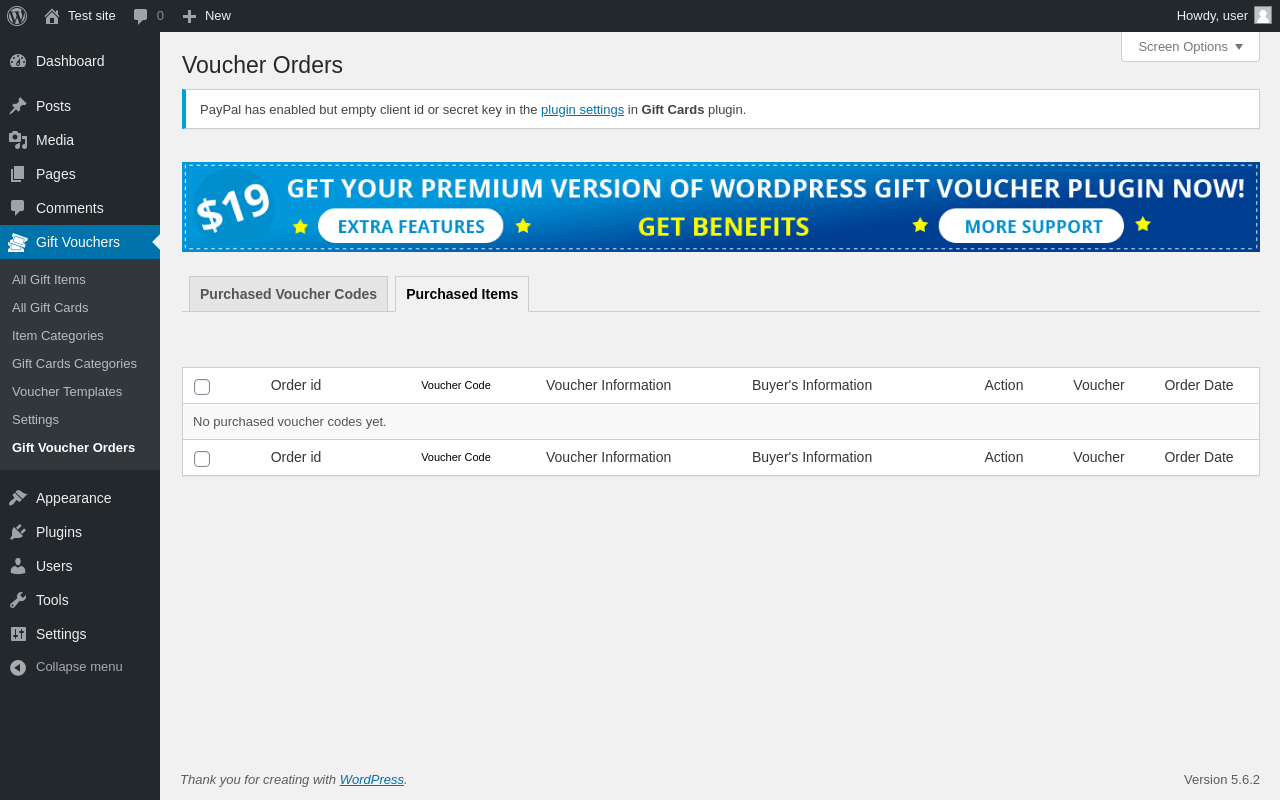1280x800 pixels.
Task: Open All Gift Items submenu
Action: [x=49, y=280]
